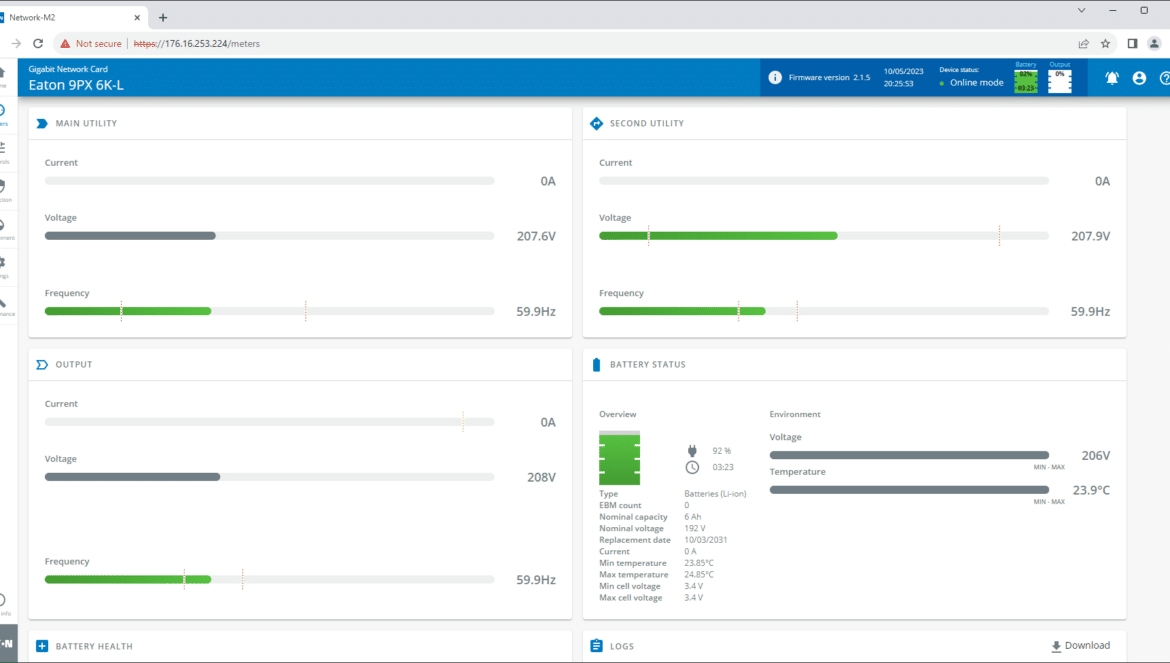Viewport: 1170px width, 663px height.
Task: Click the green battery graphic in Overview
Action: (619, 458)
